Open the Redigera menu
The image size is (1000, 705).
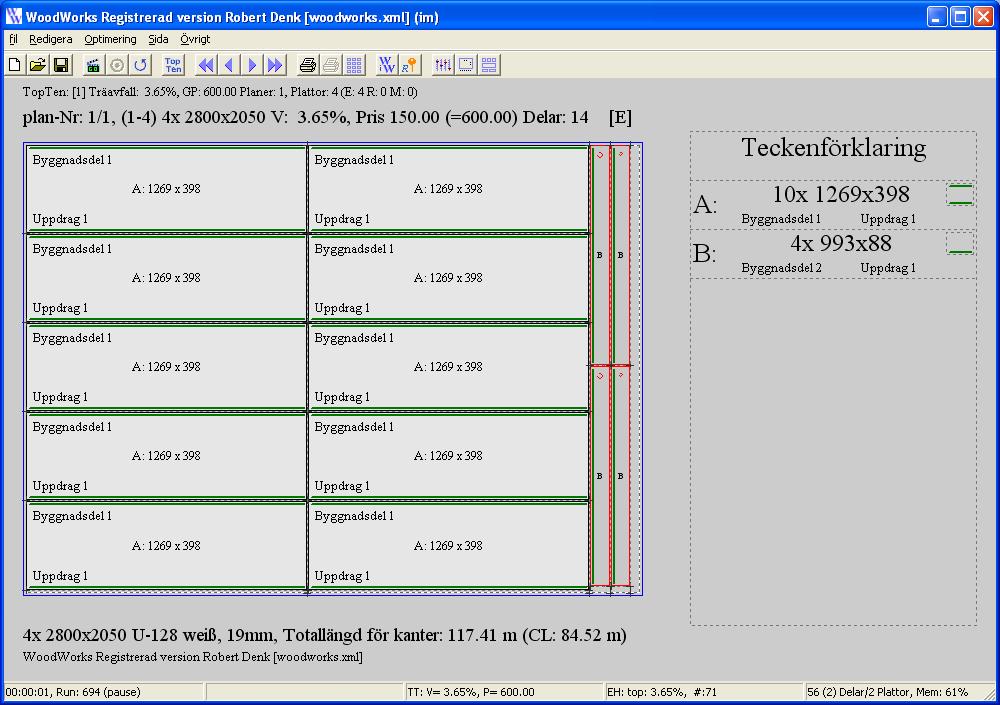pos(50,39)
